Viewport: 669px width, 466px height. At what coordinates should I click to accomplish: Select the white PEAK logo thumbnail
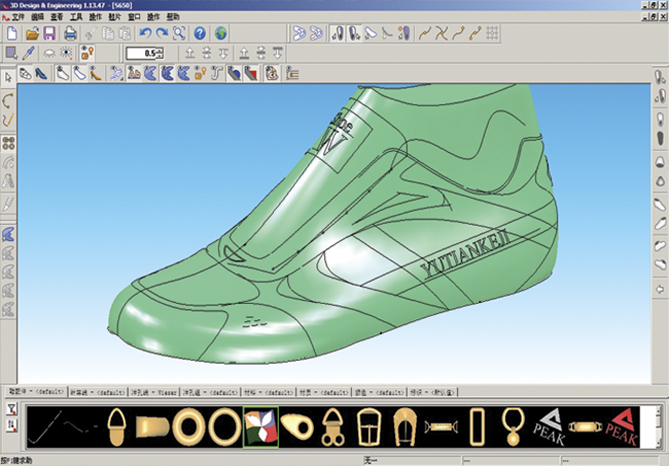(x=550, y=427)
